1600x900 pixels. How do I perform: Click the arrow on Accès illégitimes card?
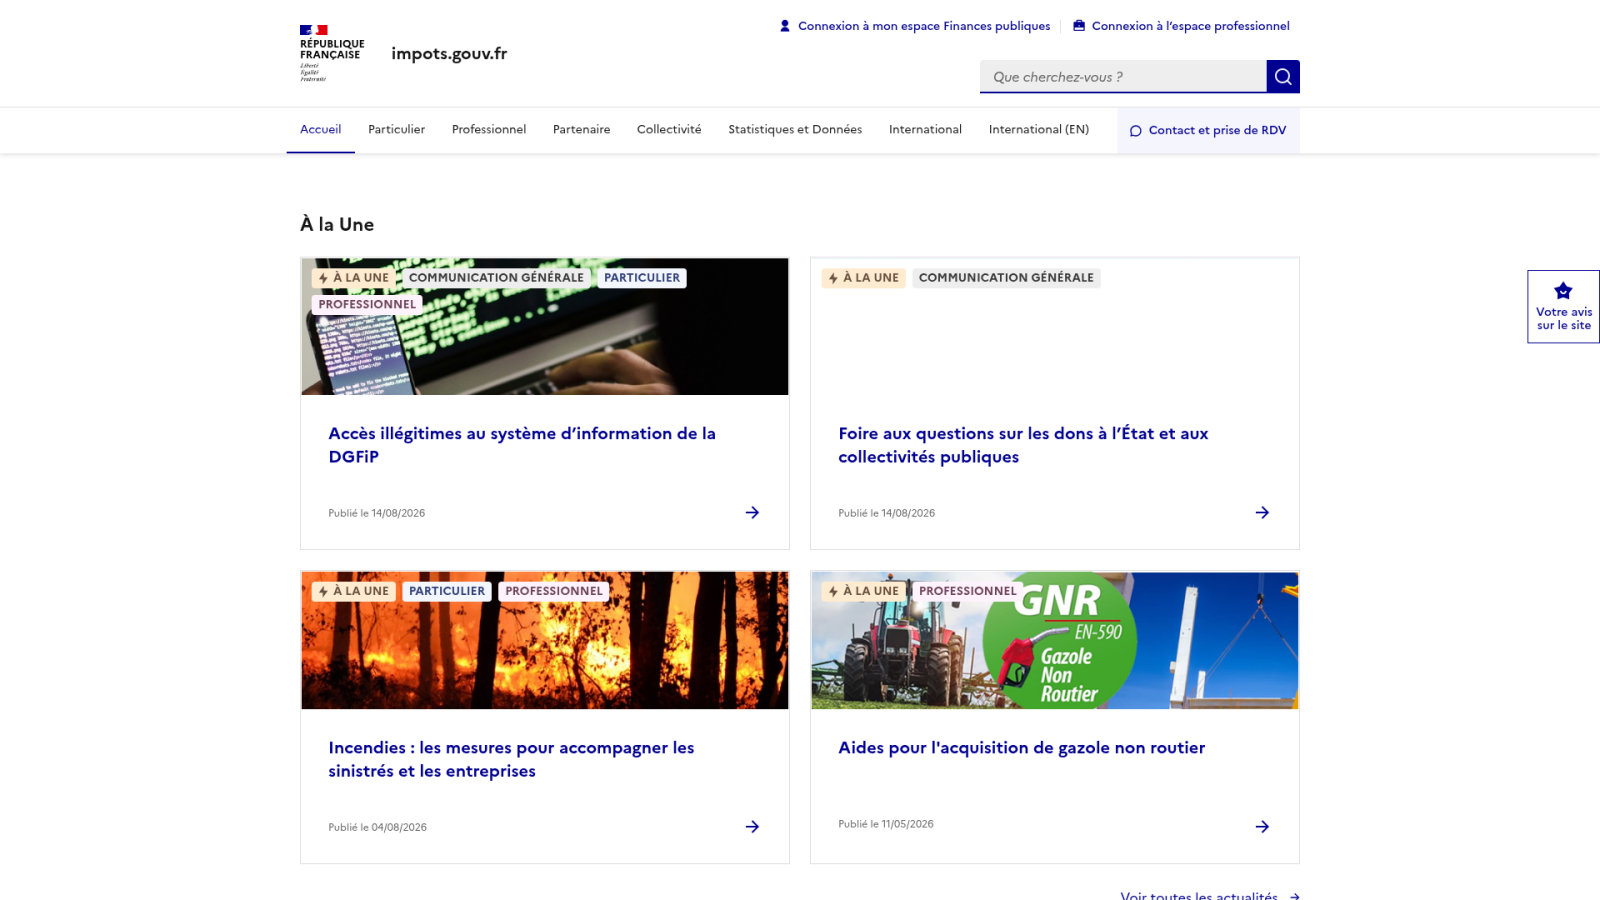click(752, 513)
